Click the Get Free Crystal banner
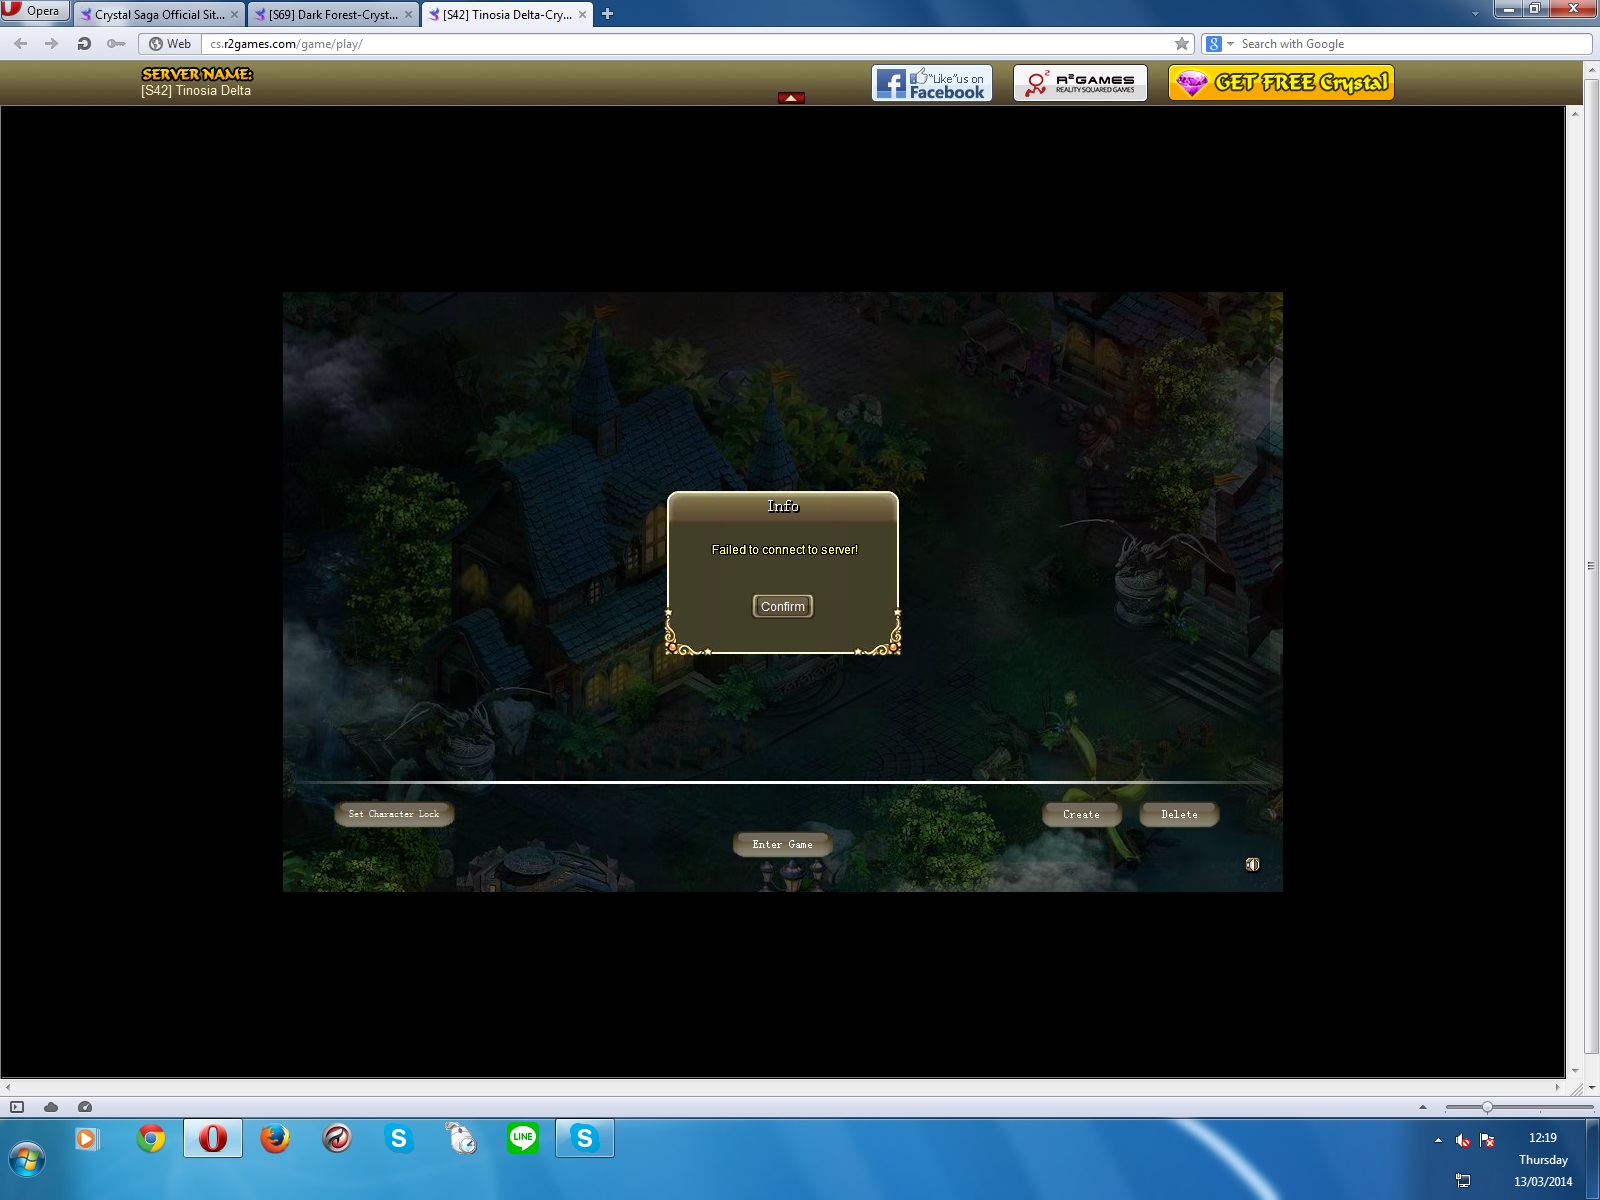The image size is (1600, 1200). click(1281, 83)
